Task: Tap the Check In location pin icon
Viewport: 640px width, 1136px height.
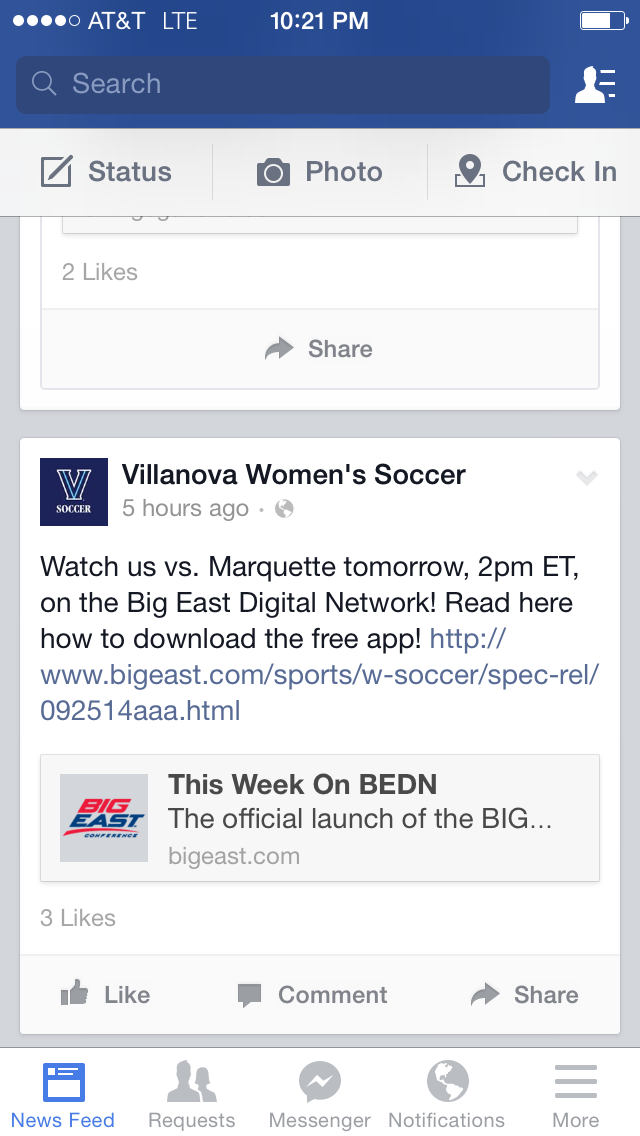Action: coord(469,172)
